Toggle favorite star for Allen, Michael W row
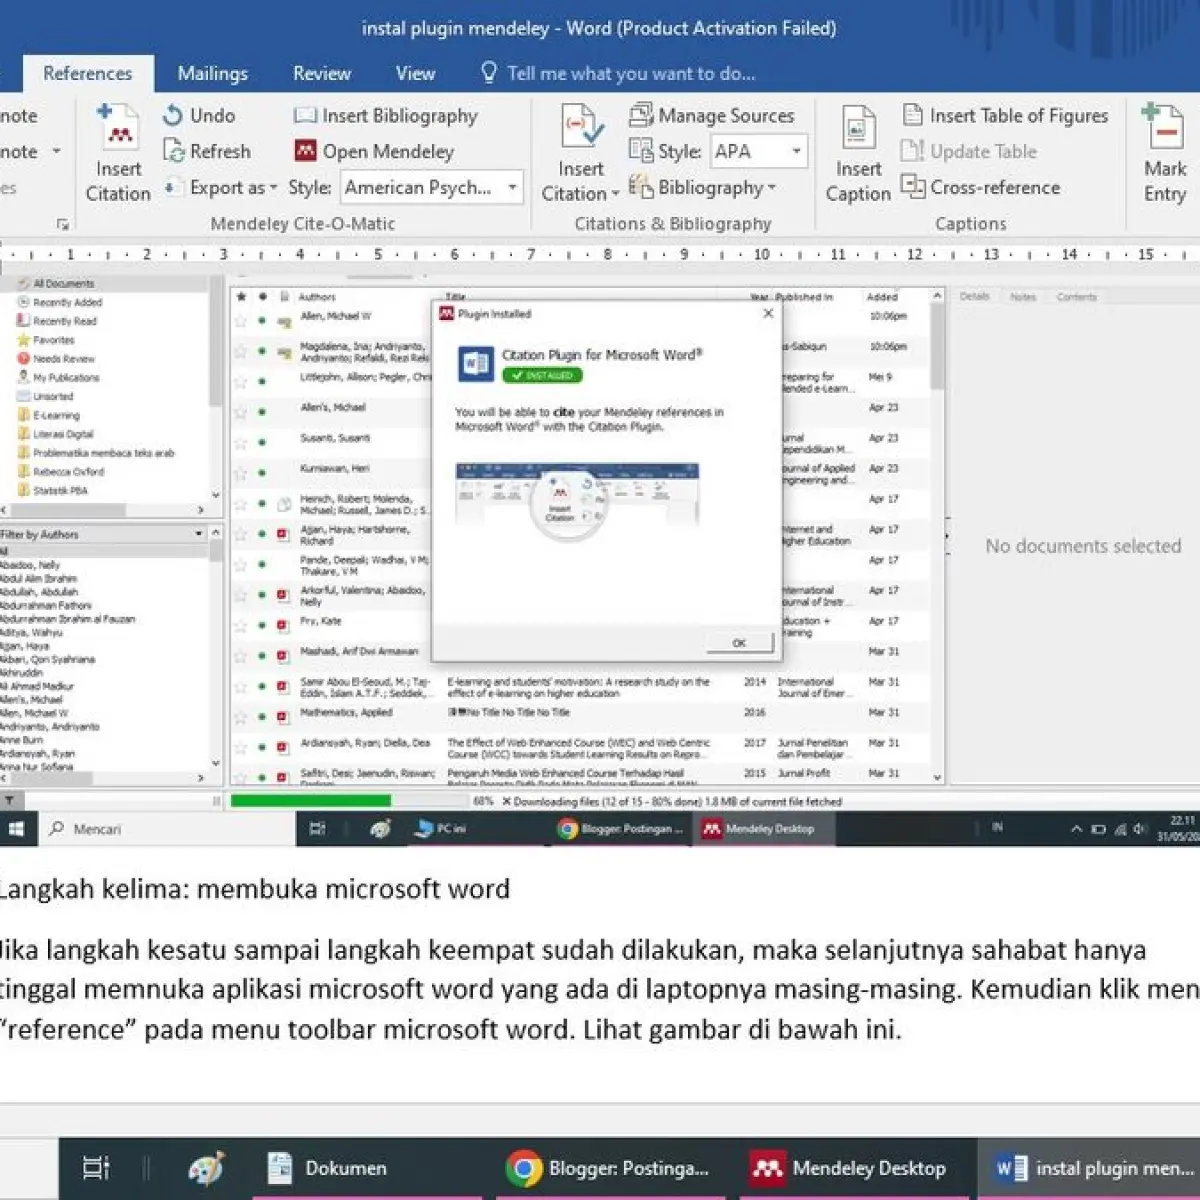This screenshot has width=1200, height=1200. 240,321
